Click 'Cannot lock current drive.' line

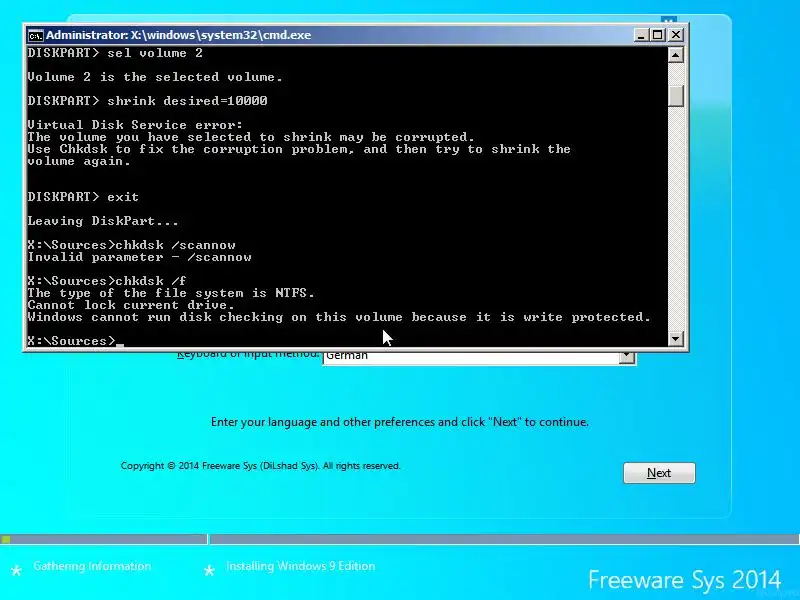point(131,305)
